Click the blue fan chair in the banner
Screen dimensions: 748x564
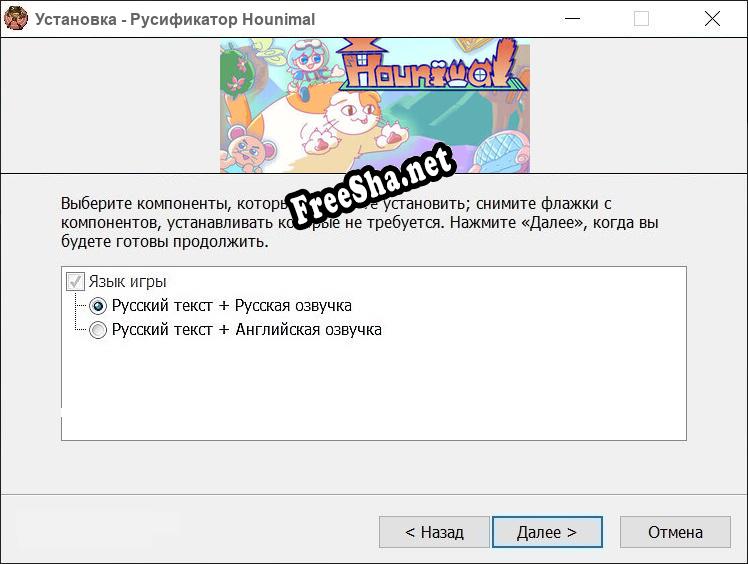pos(501,153)
